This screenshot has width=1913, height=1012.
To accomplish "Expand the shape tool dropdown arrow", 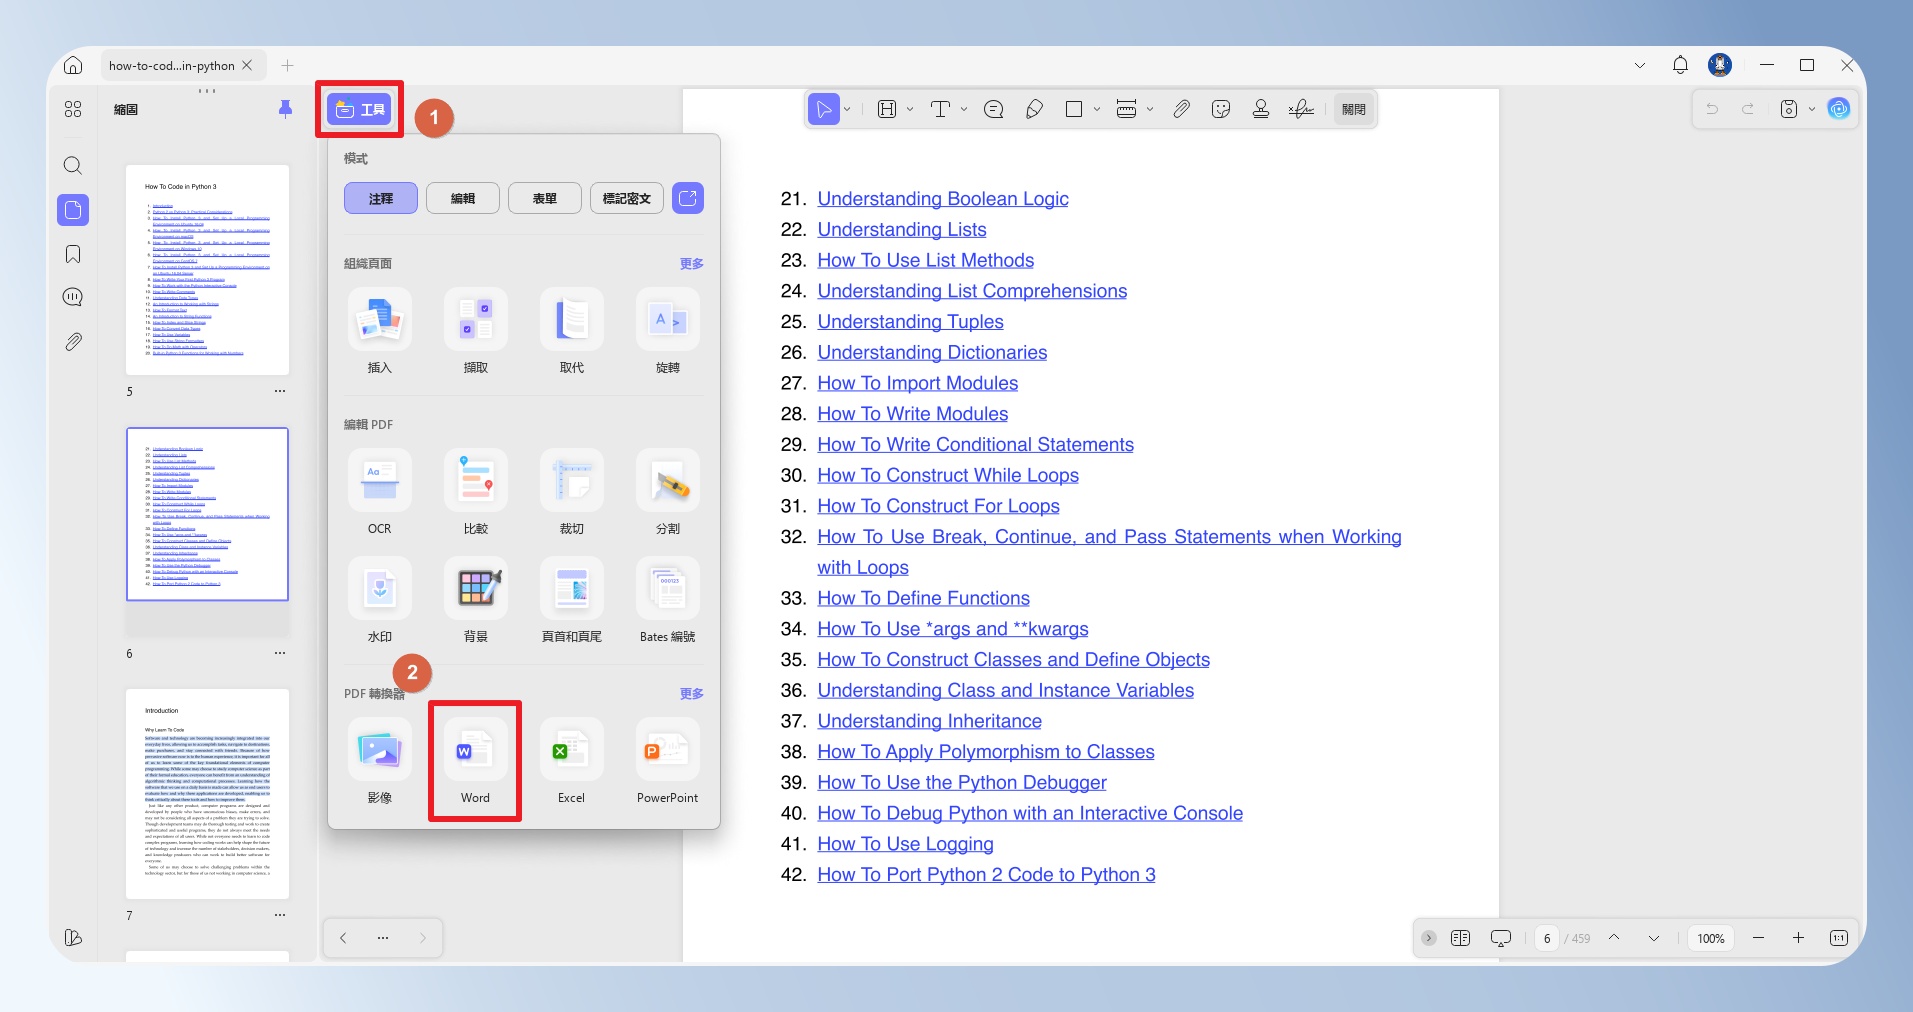I will pyautogui.click(x=1097, y=109).
